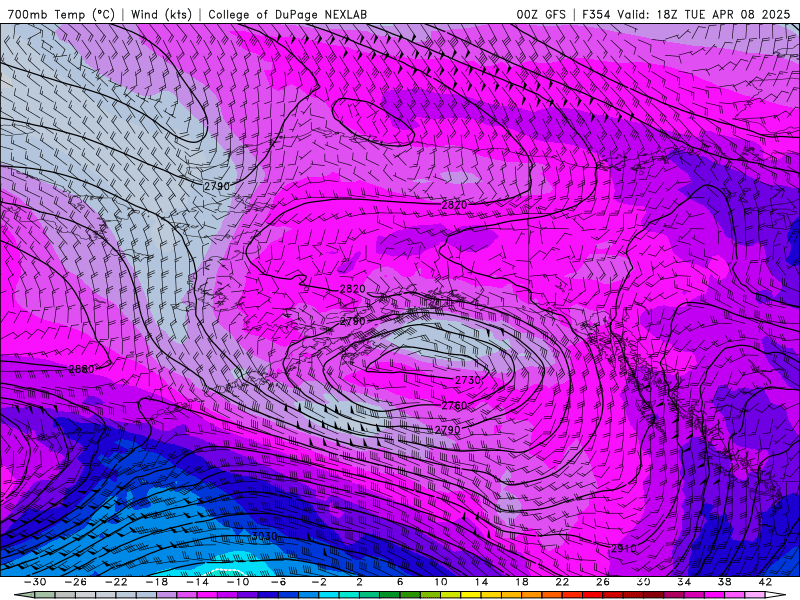Image resolution: width=800 pixels, height=600 pixels.
Task: Select the 2820 label directly above a 2790 label
Action: (x=353, y=289)
